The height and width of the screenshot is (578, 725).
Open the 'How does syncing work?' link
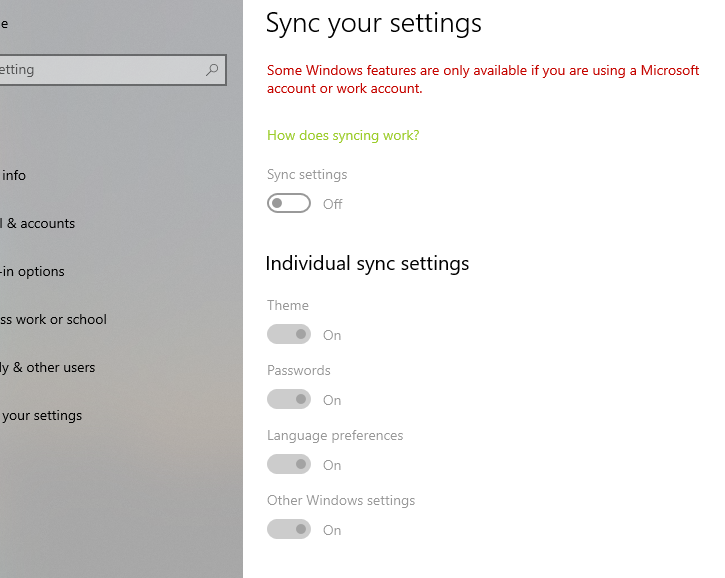[343, 135]
